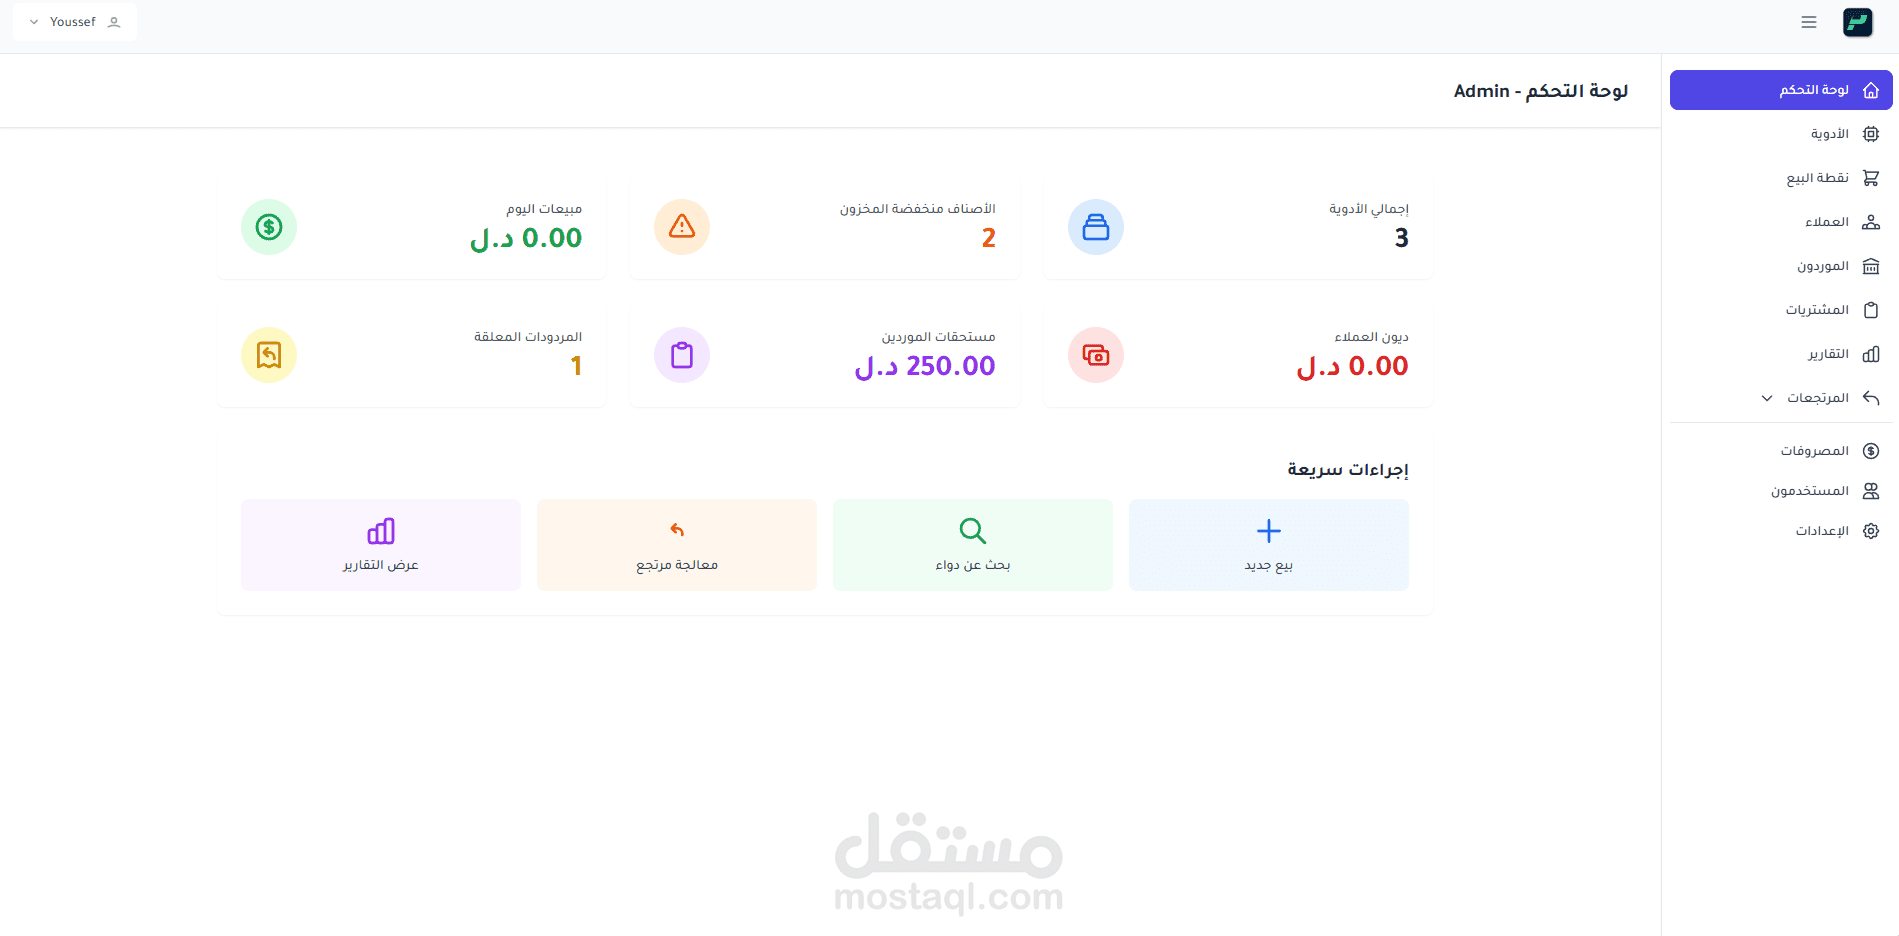Image resolution: width=1899 pixels, height=936 pixels.
Task: Open معالجة مرتجع quick action card
Action: click(x=676, y=544)
